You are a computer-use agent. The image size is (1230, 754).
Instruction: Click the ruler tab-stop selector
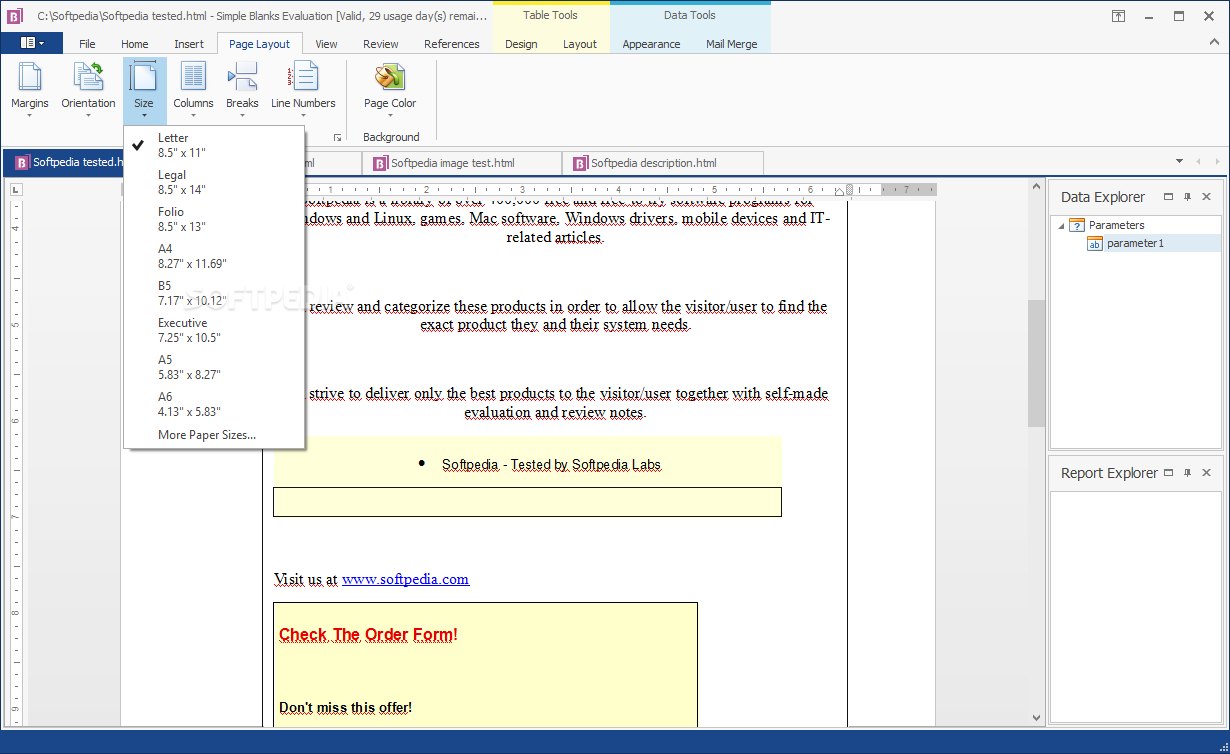[16, 190]
